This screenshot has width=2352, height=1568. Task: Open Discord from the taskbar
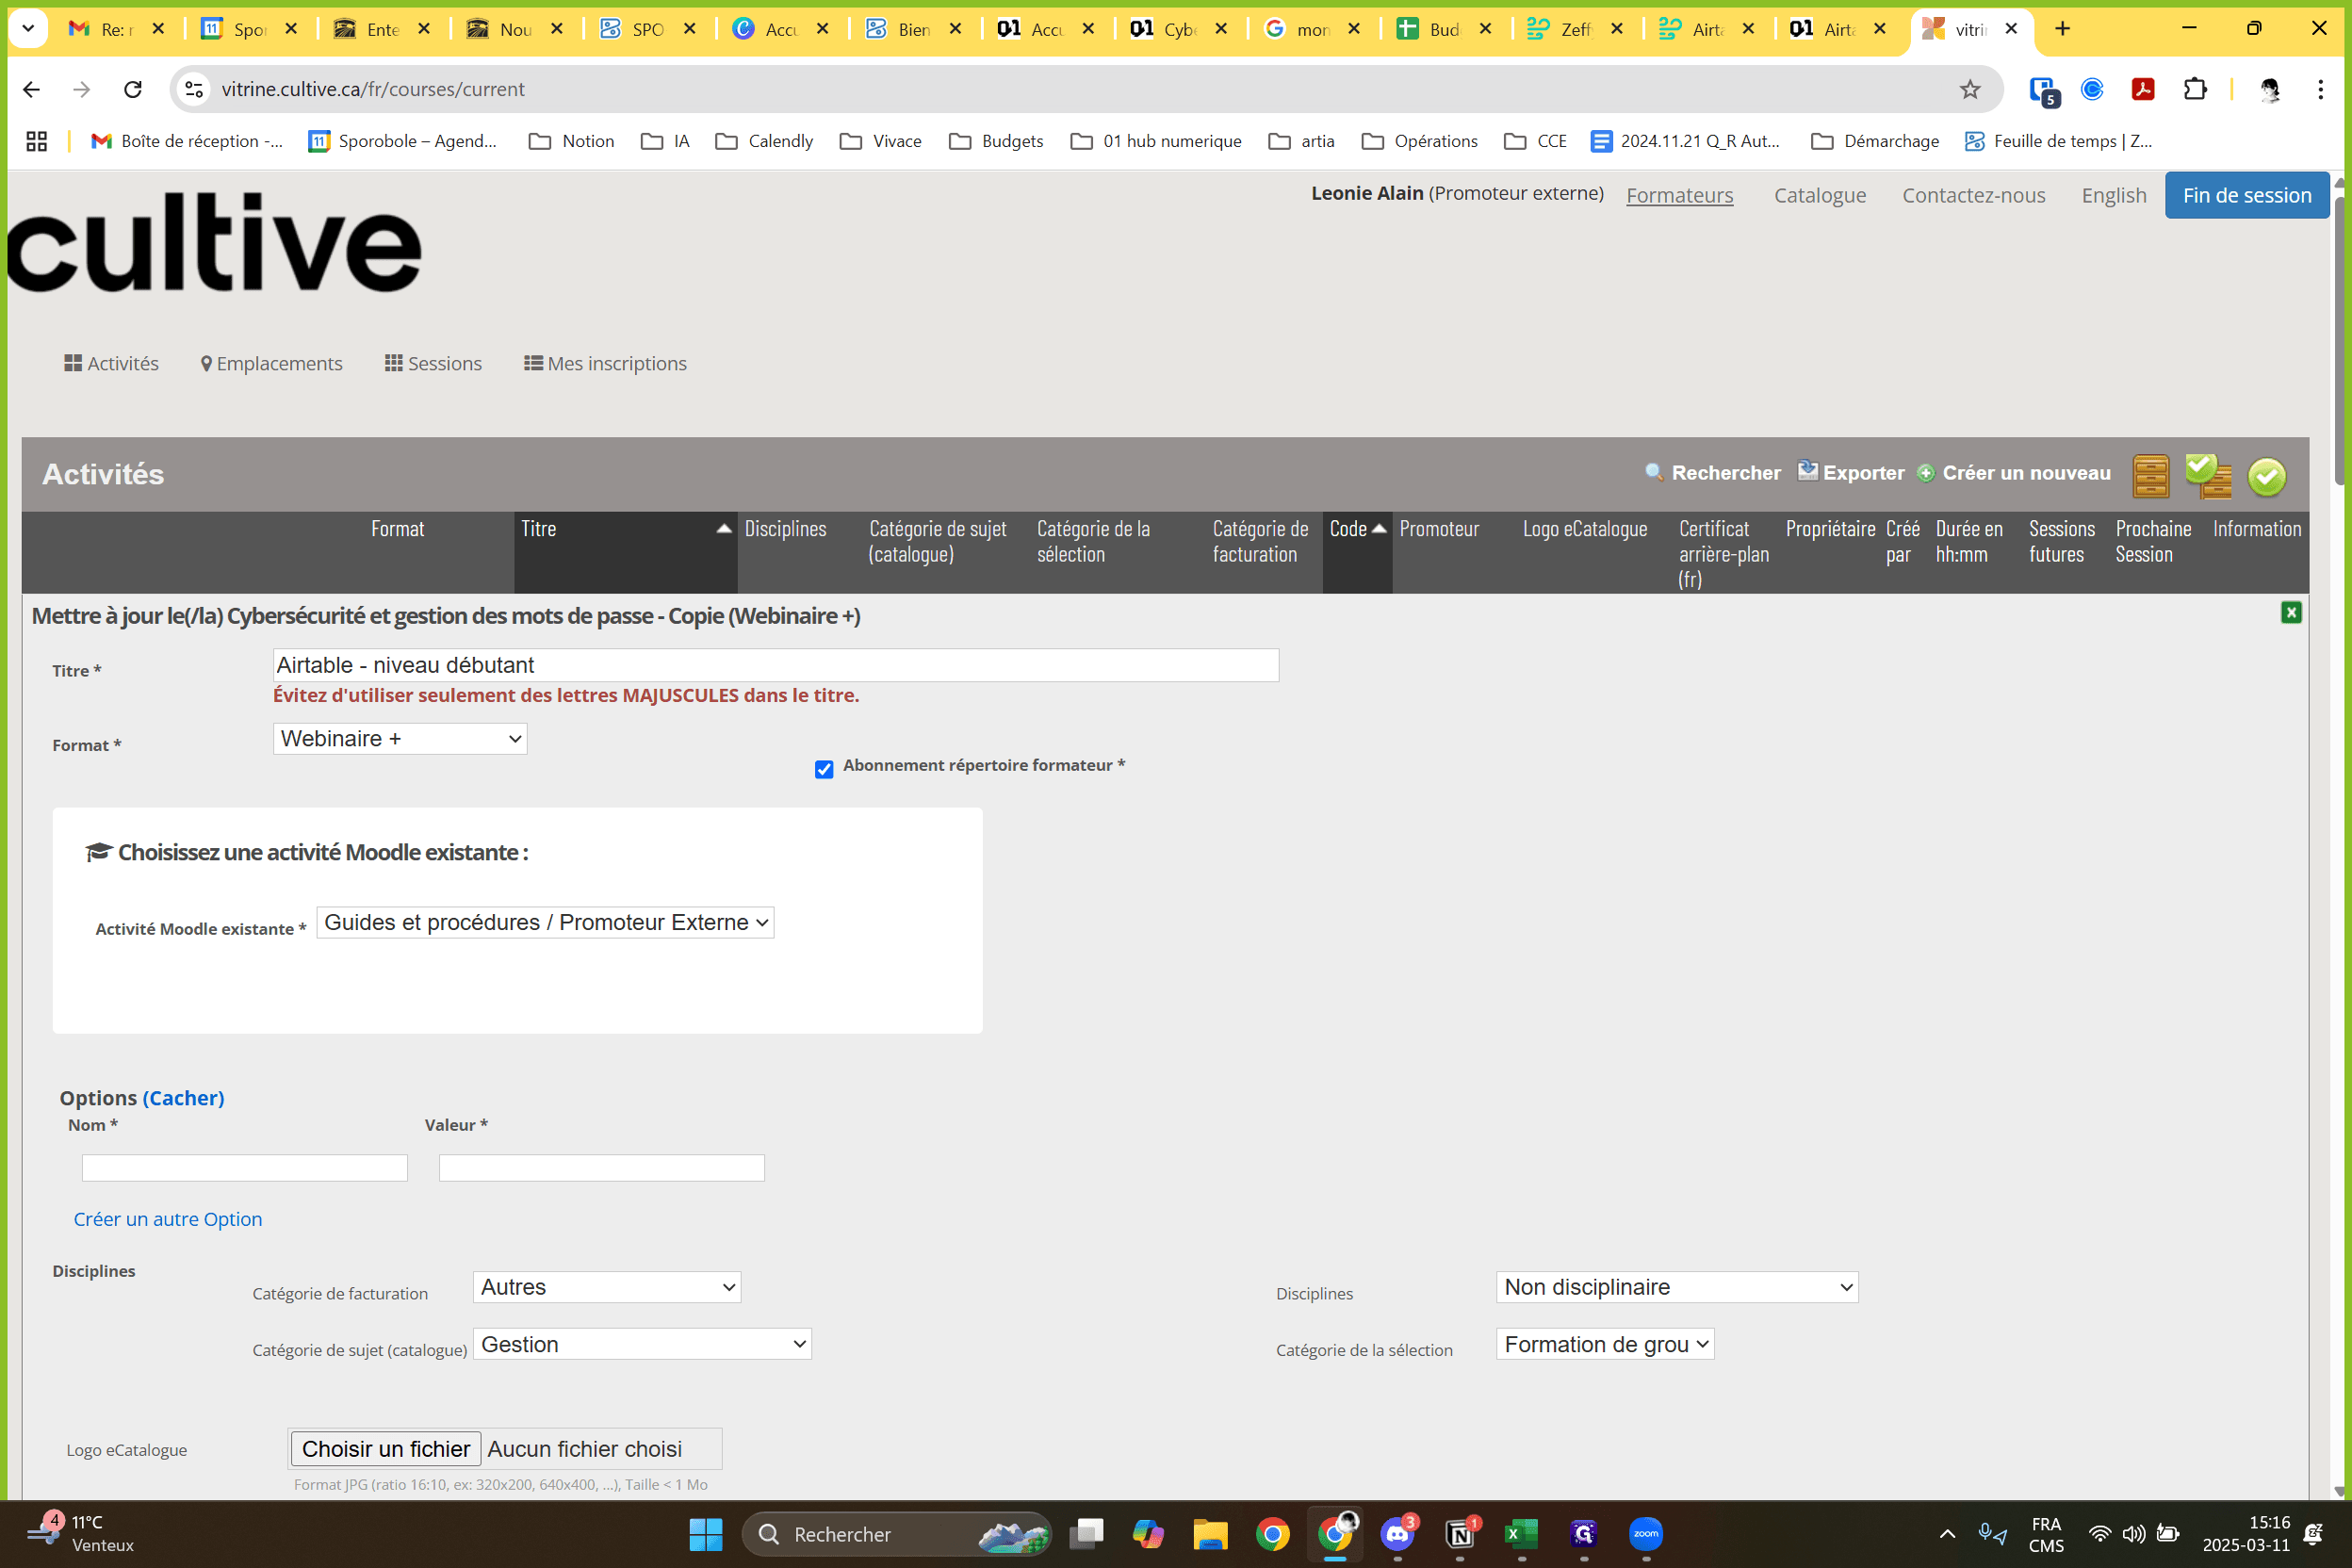(x=1397, y=1533)
